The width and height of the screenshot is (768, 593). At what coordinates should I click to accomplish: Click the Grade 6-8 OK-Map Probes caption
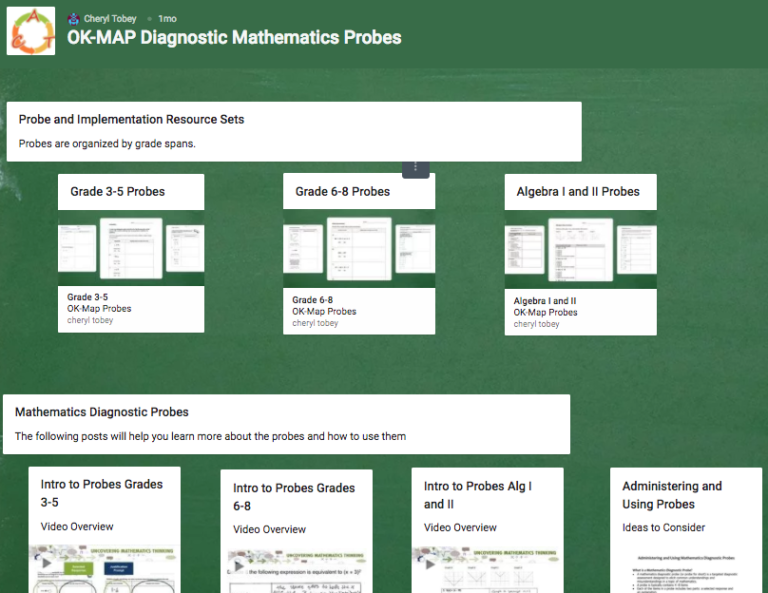[x=324, y=306]
